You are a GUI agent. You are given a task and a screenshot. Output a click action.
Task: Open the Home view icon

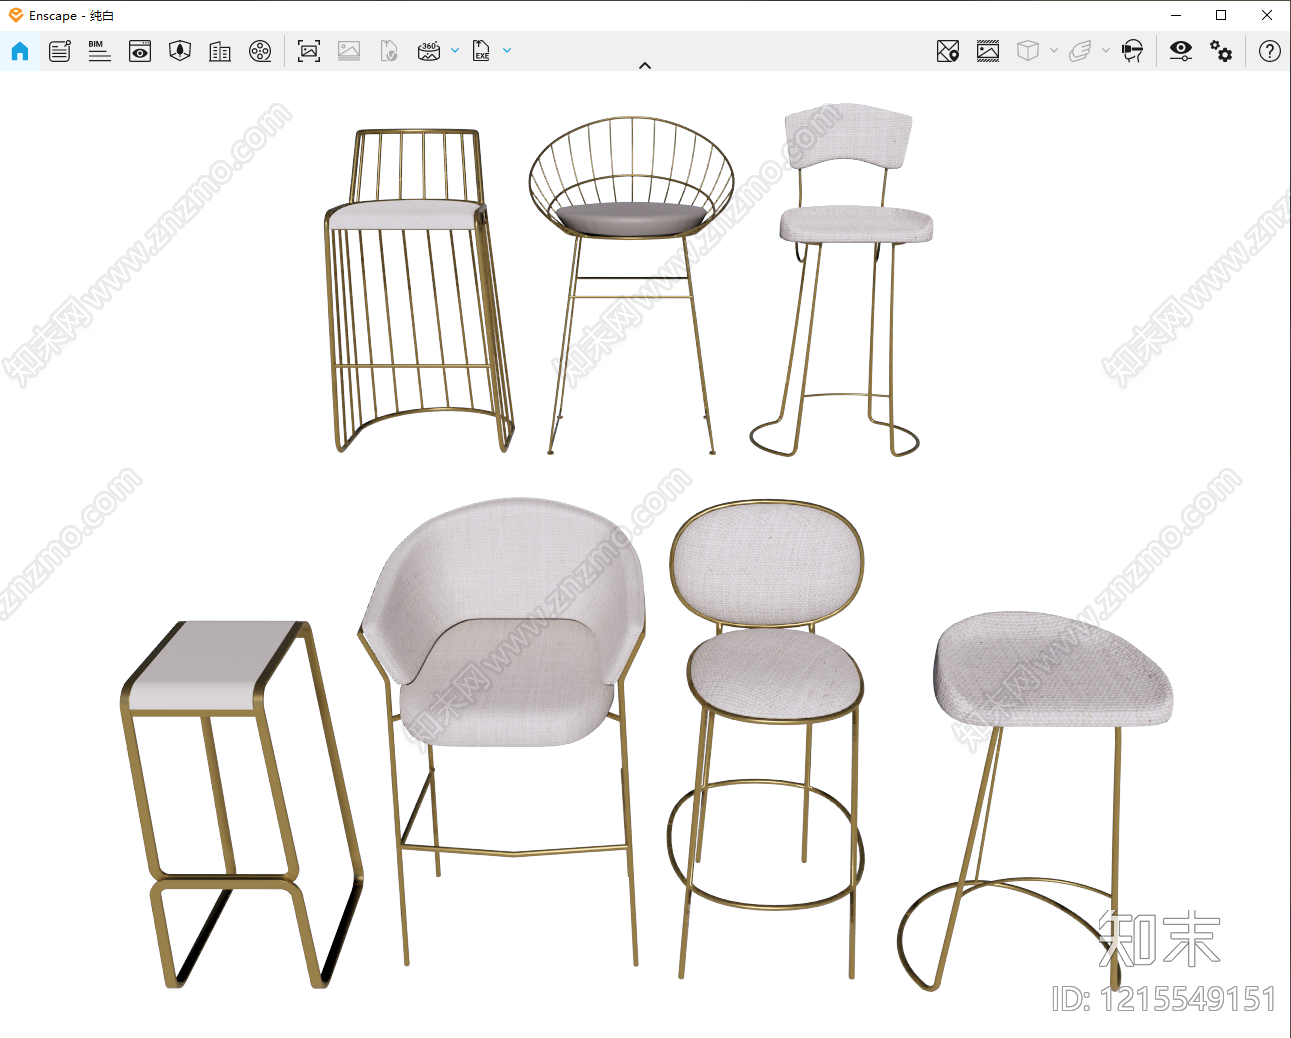20,51
